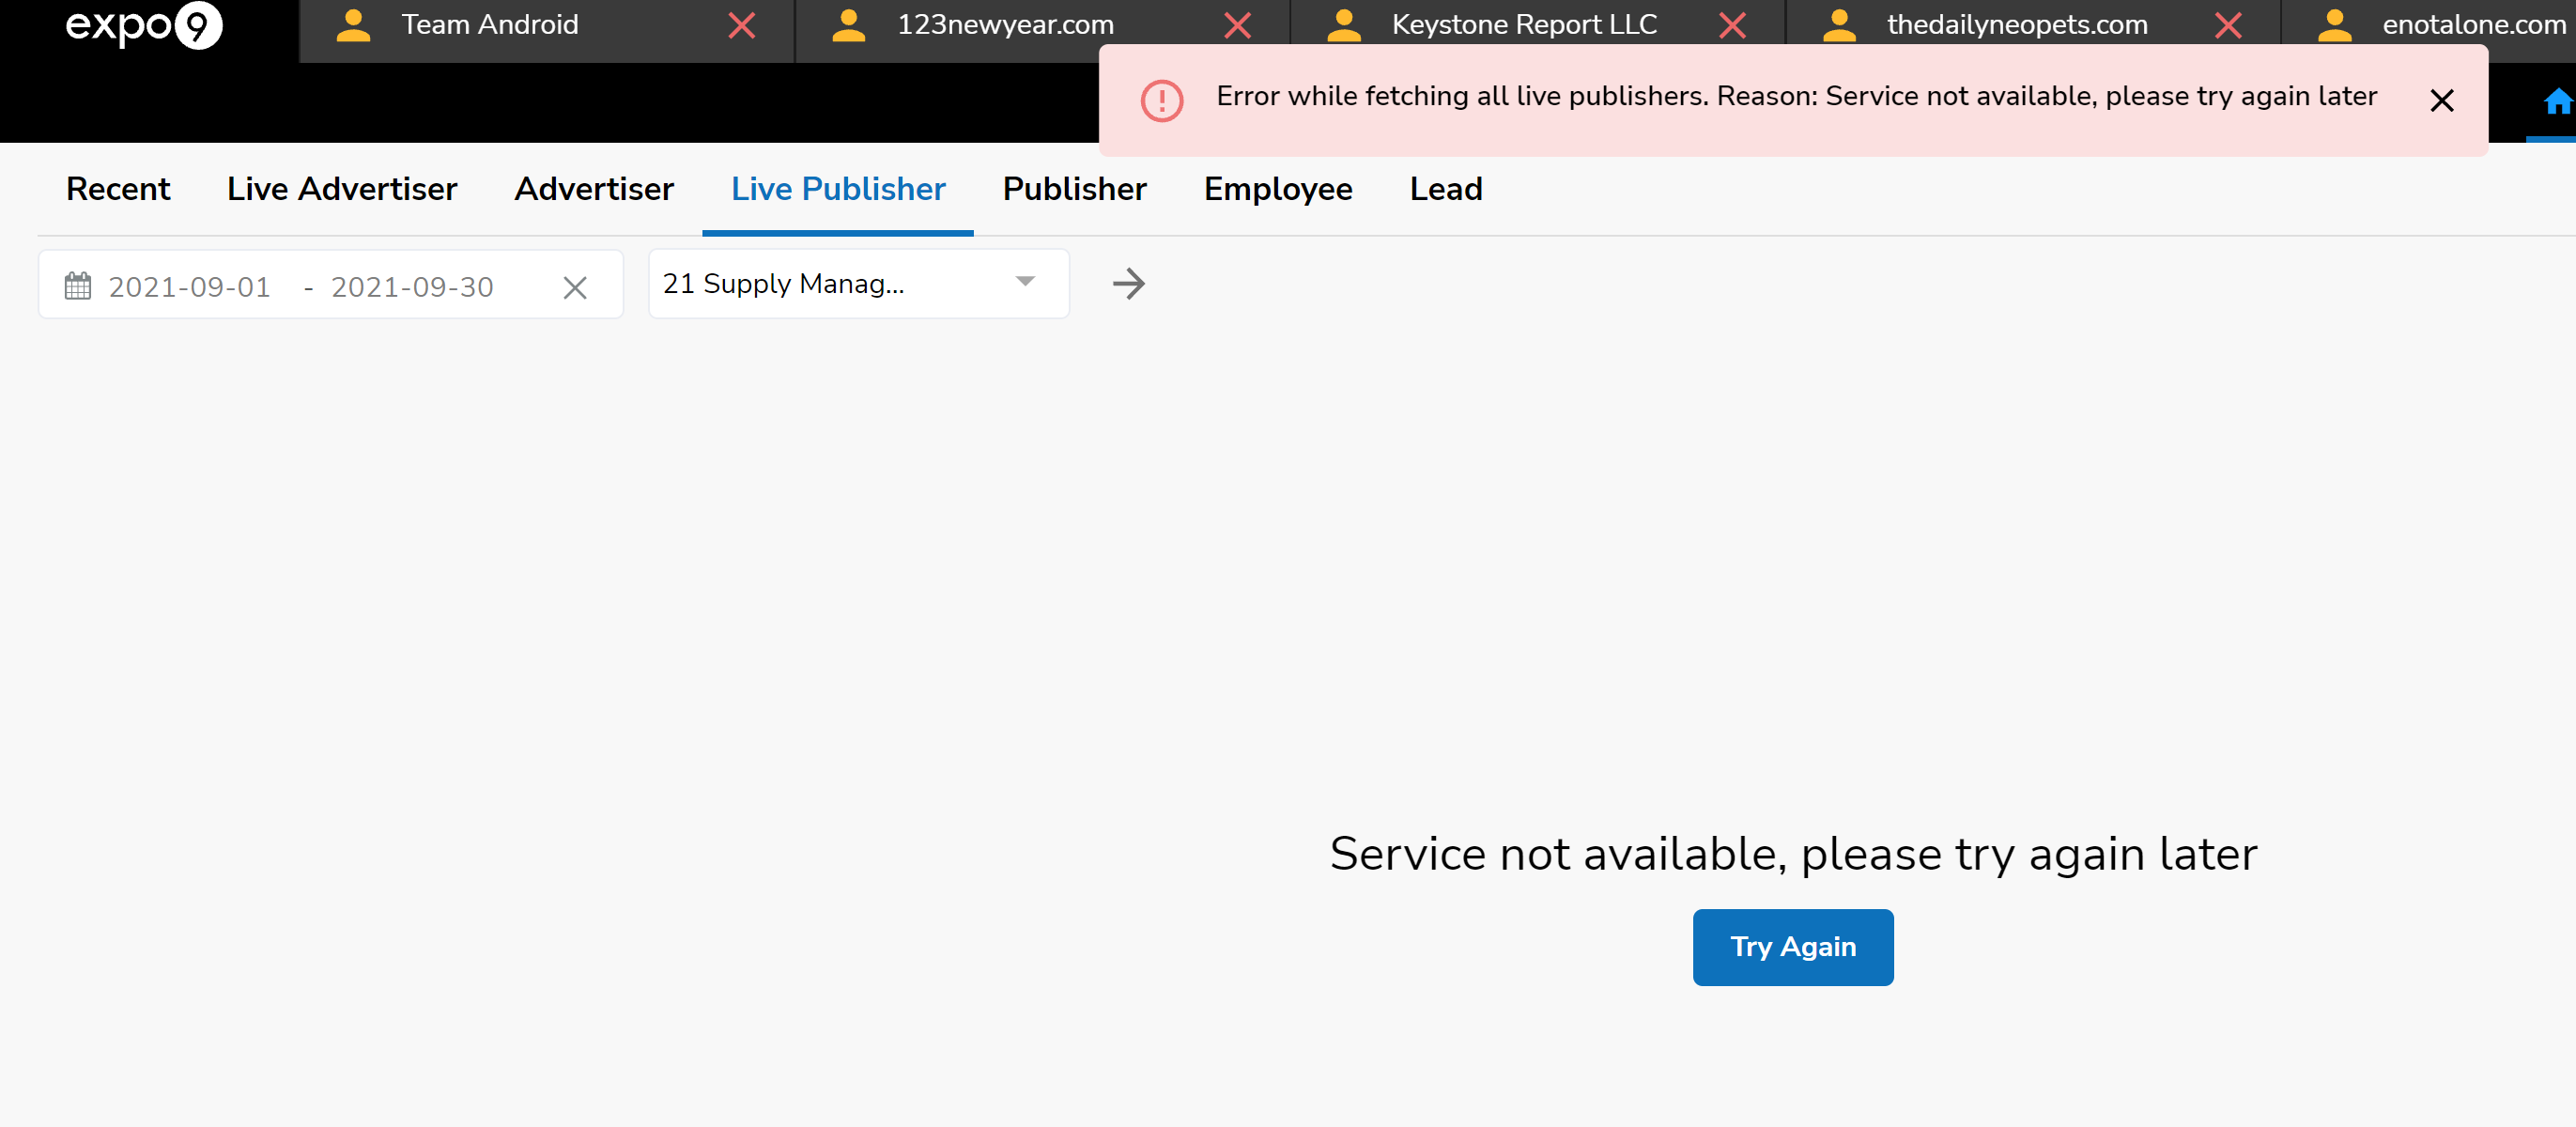Open the Supply Manager dropdown

pos(858,284)
